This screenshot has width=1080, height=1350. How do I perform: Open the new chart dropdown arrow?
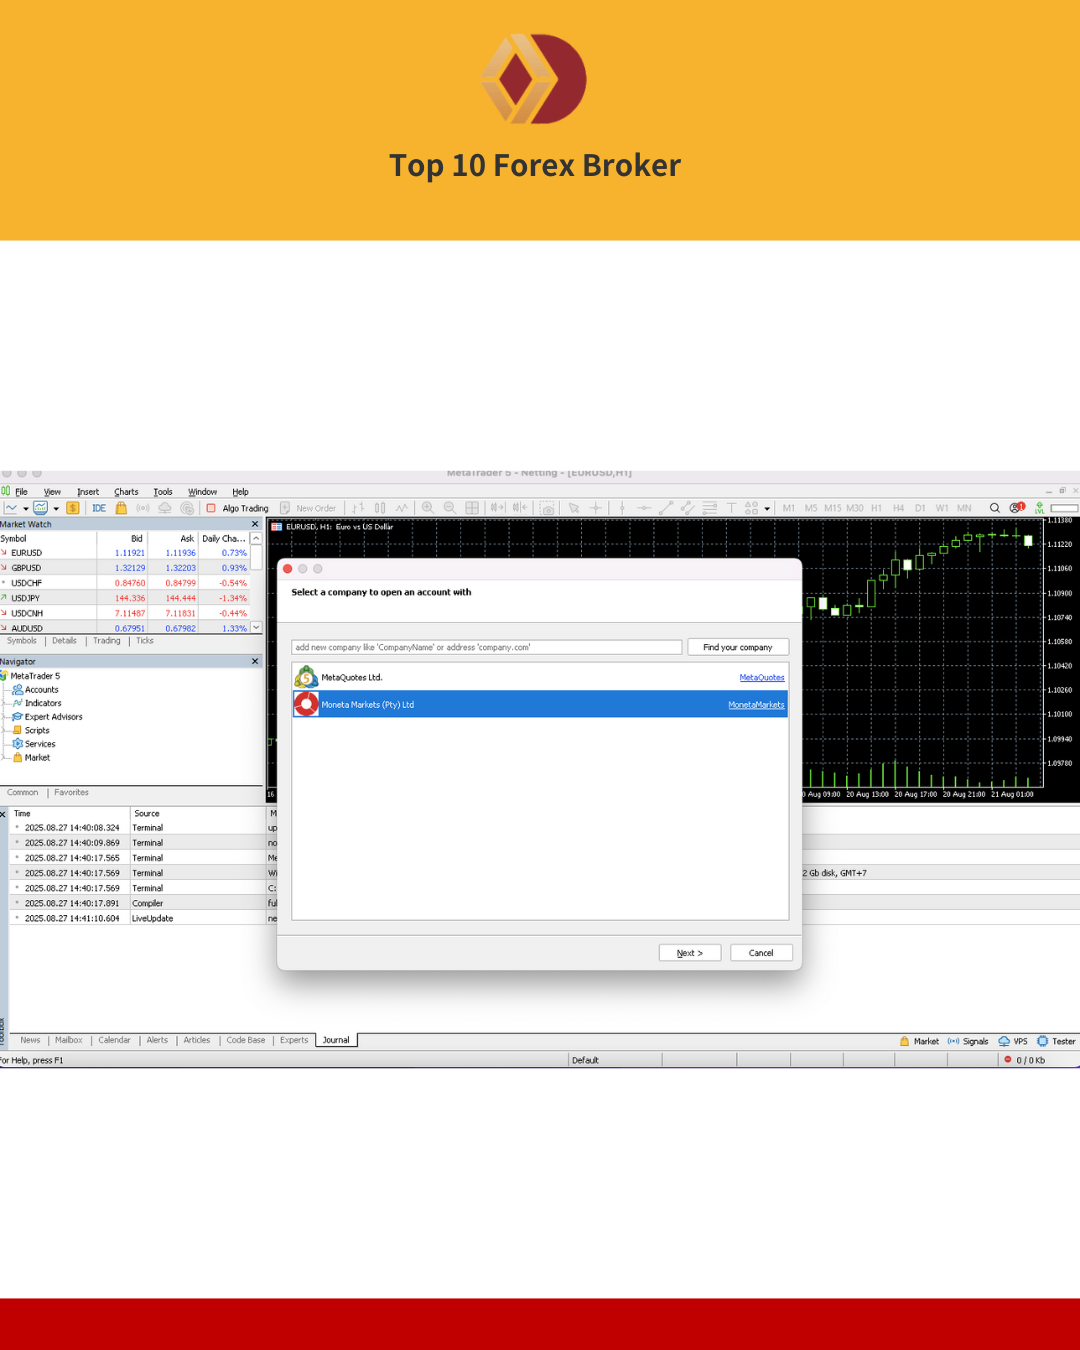[26, 509]
